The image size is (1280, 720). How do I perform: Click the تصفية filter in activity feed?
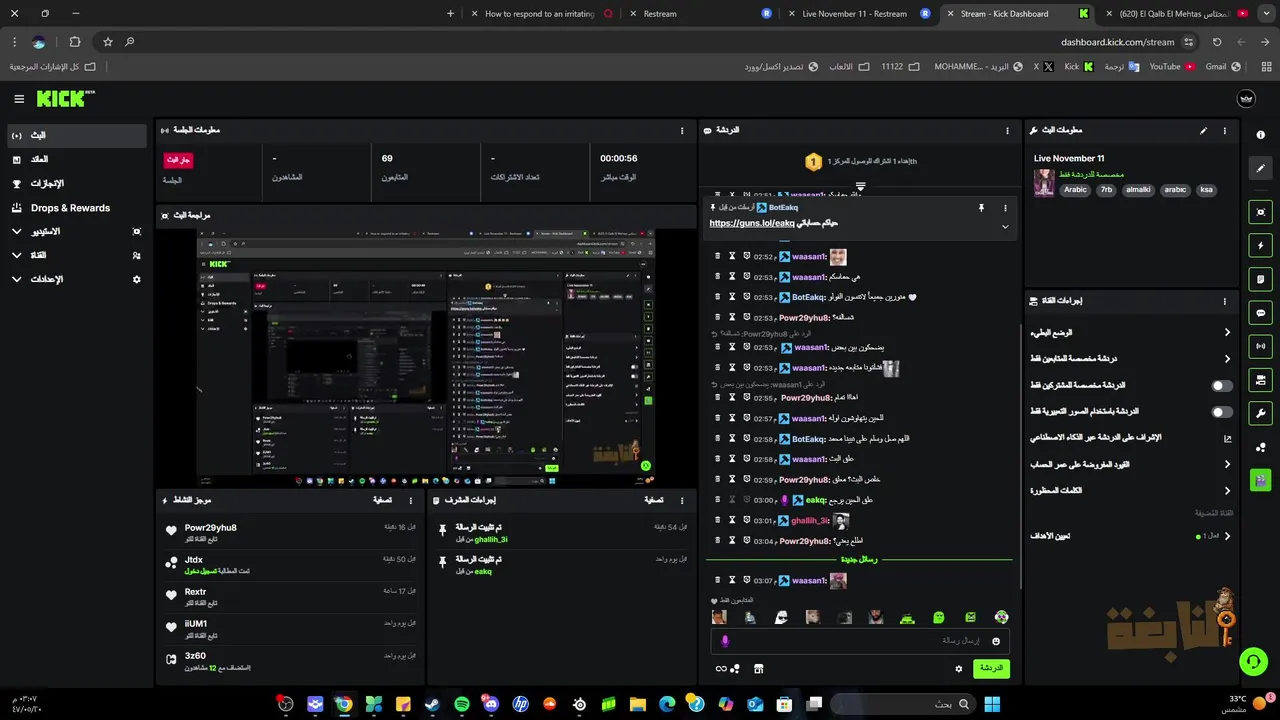(382, 500)
